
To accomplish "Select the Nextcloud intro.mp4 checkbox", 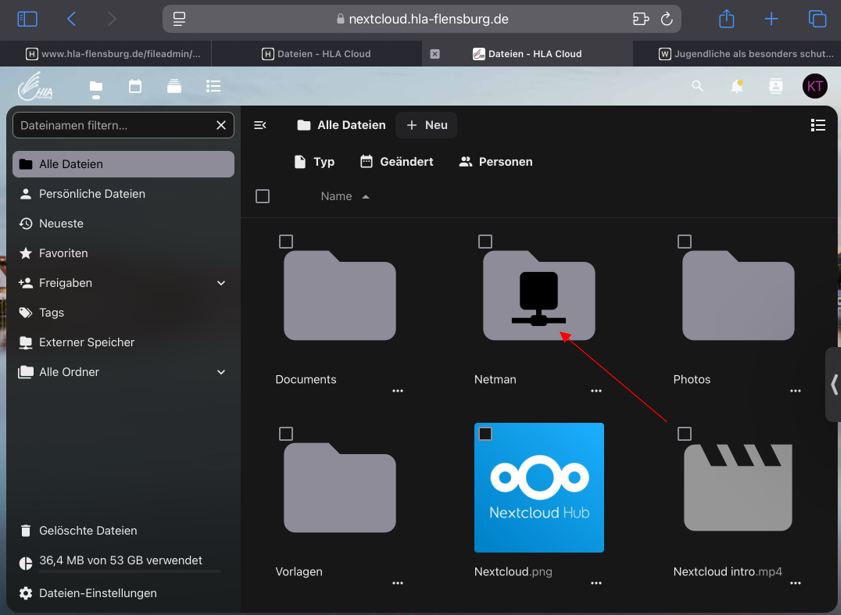I will [684, 433].
